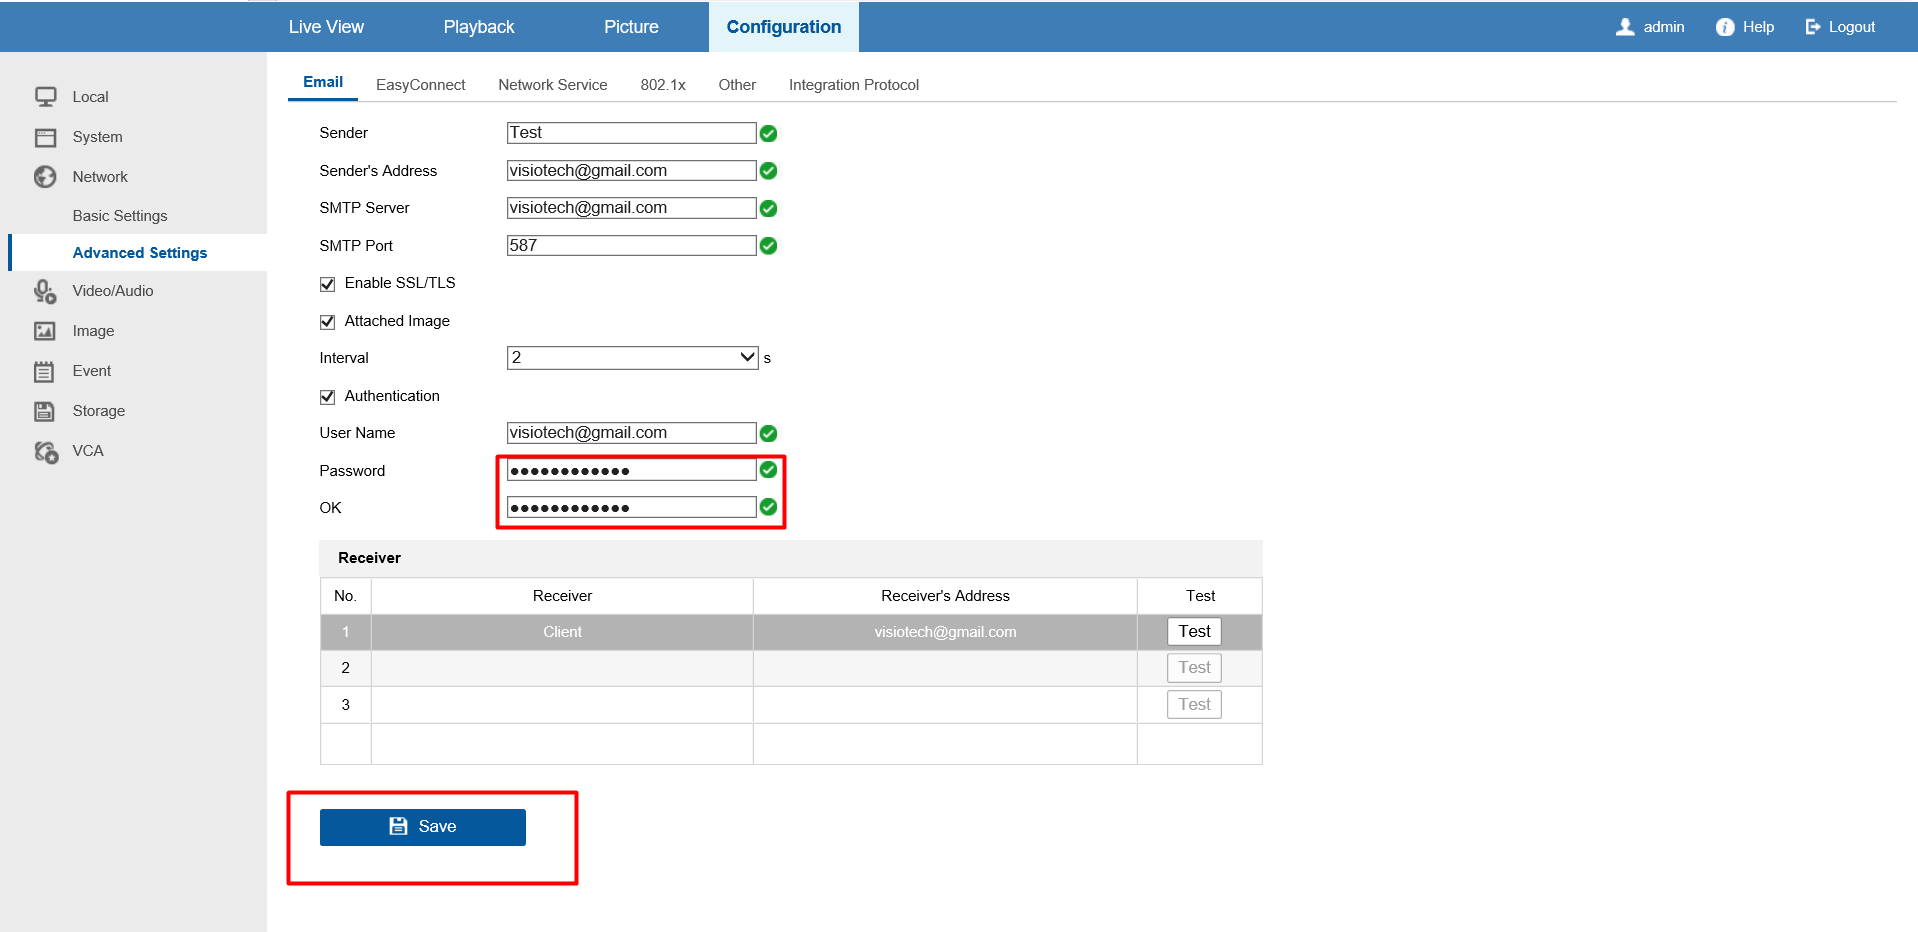Expand the Interval dropdown
The width and height of the screenshot is (1918, 932).
(x=632, y=358)
